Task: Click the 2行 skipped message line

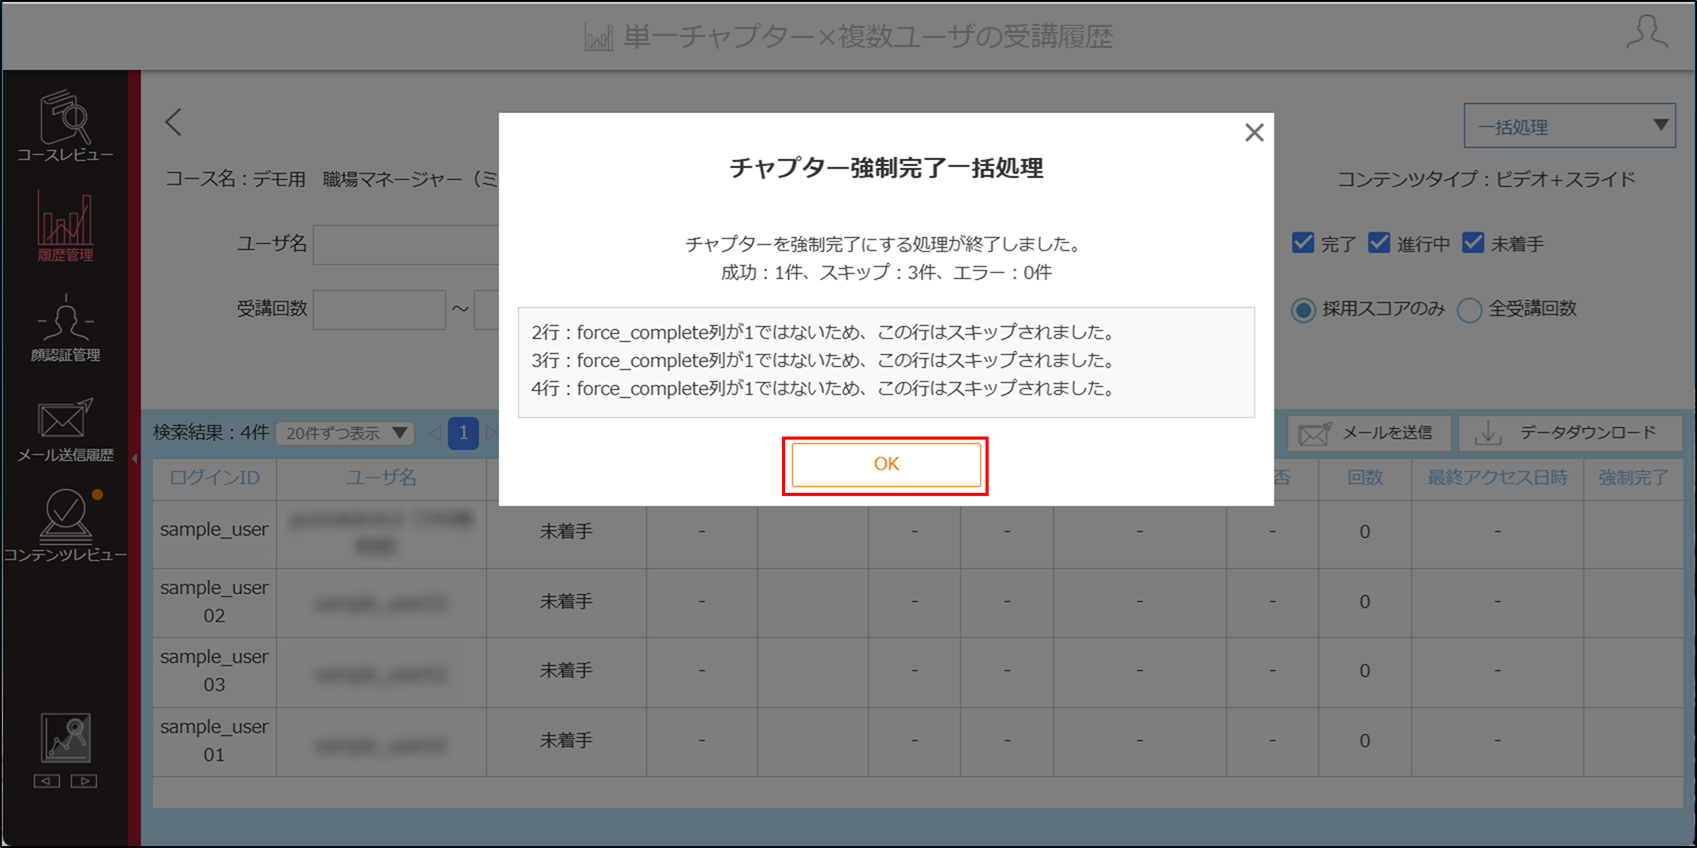Action: [x=823, y=333]
